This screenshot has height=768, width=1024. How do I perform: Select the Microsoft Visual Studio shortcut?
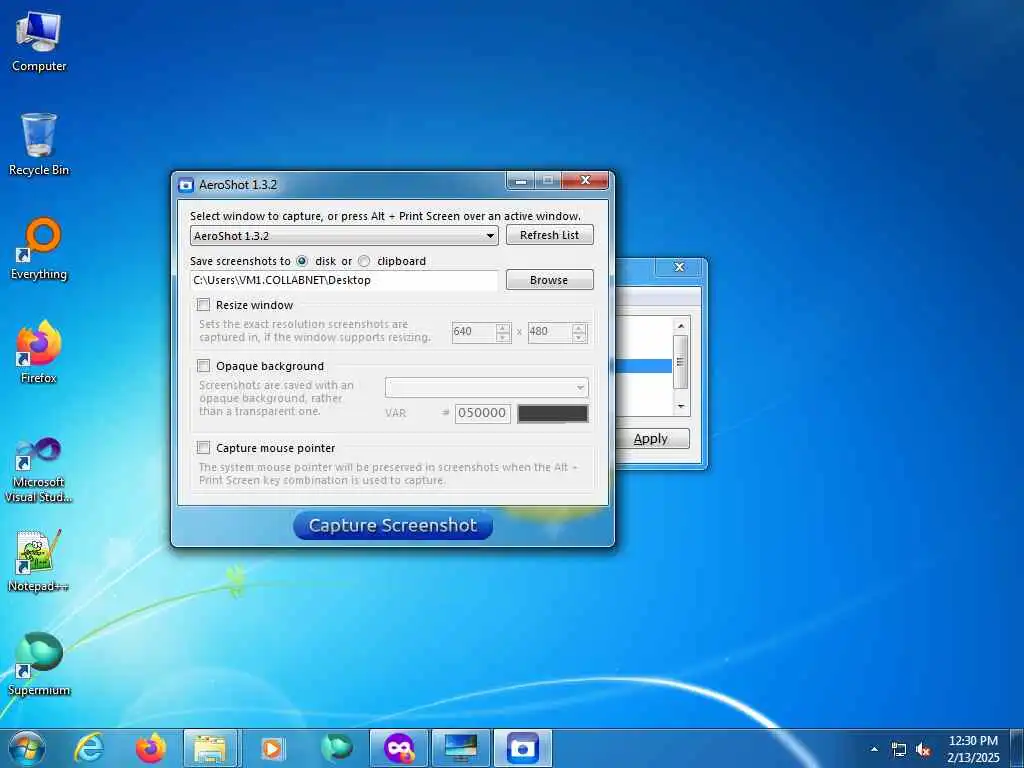pyautogui.click(x=39, y=470)
